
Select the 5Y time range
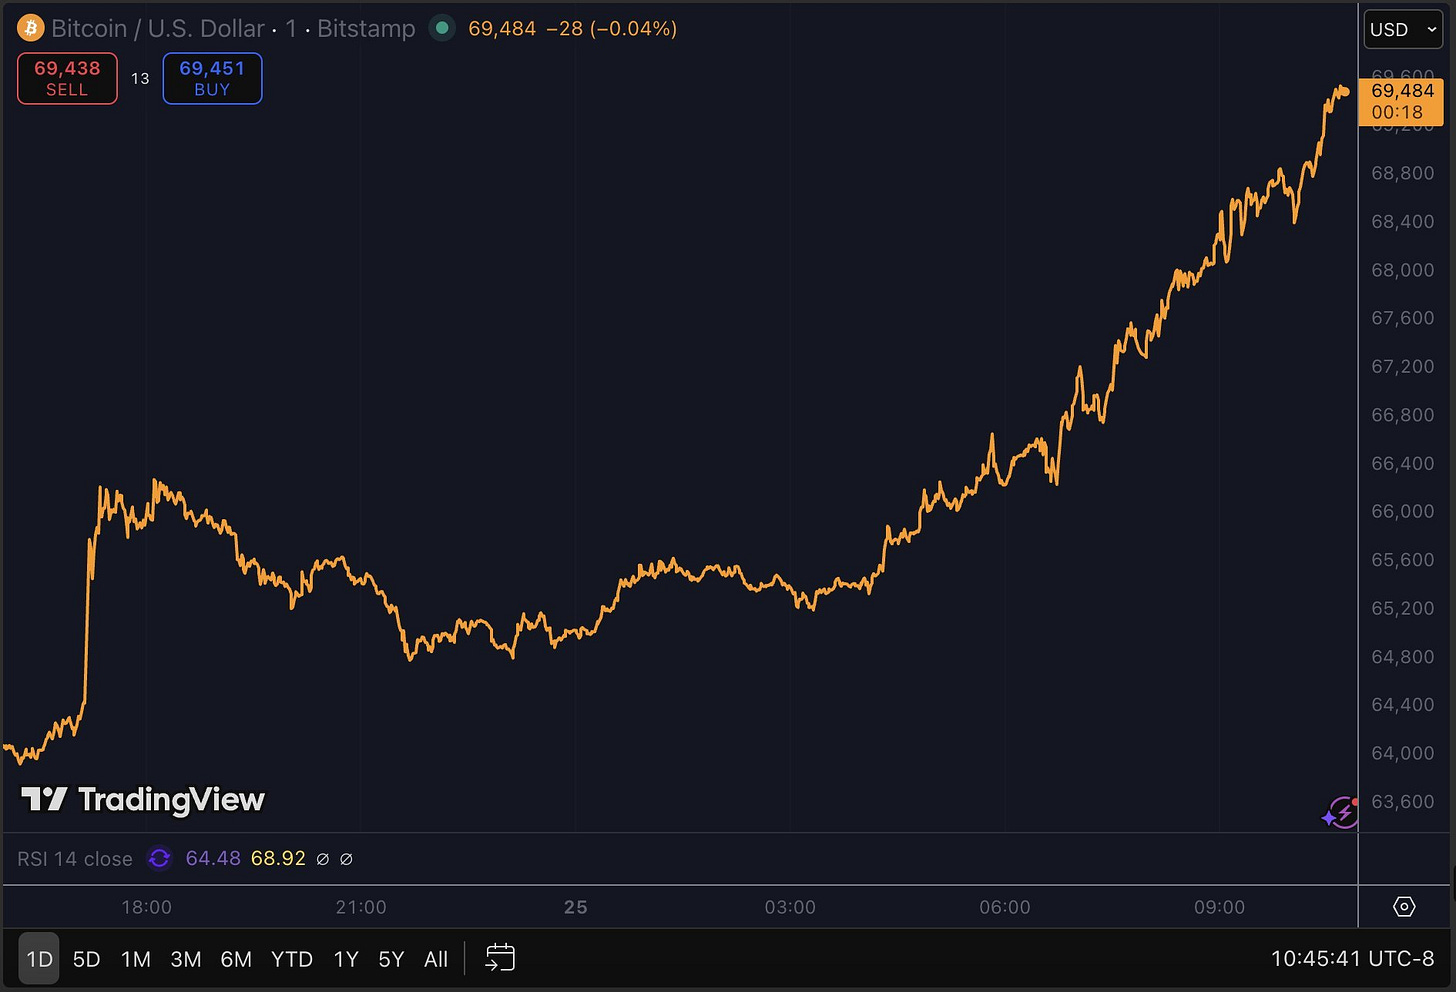coord(391,959)
